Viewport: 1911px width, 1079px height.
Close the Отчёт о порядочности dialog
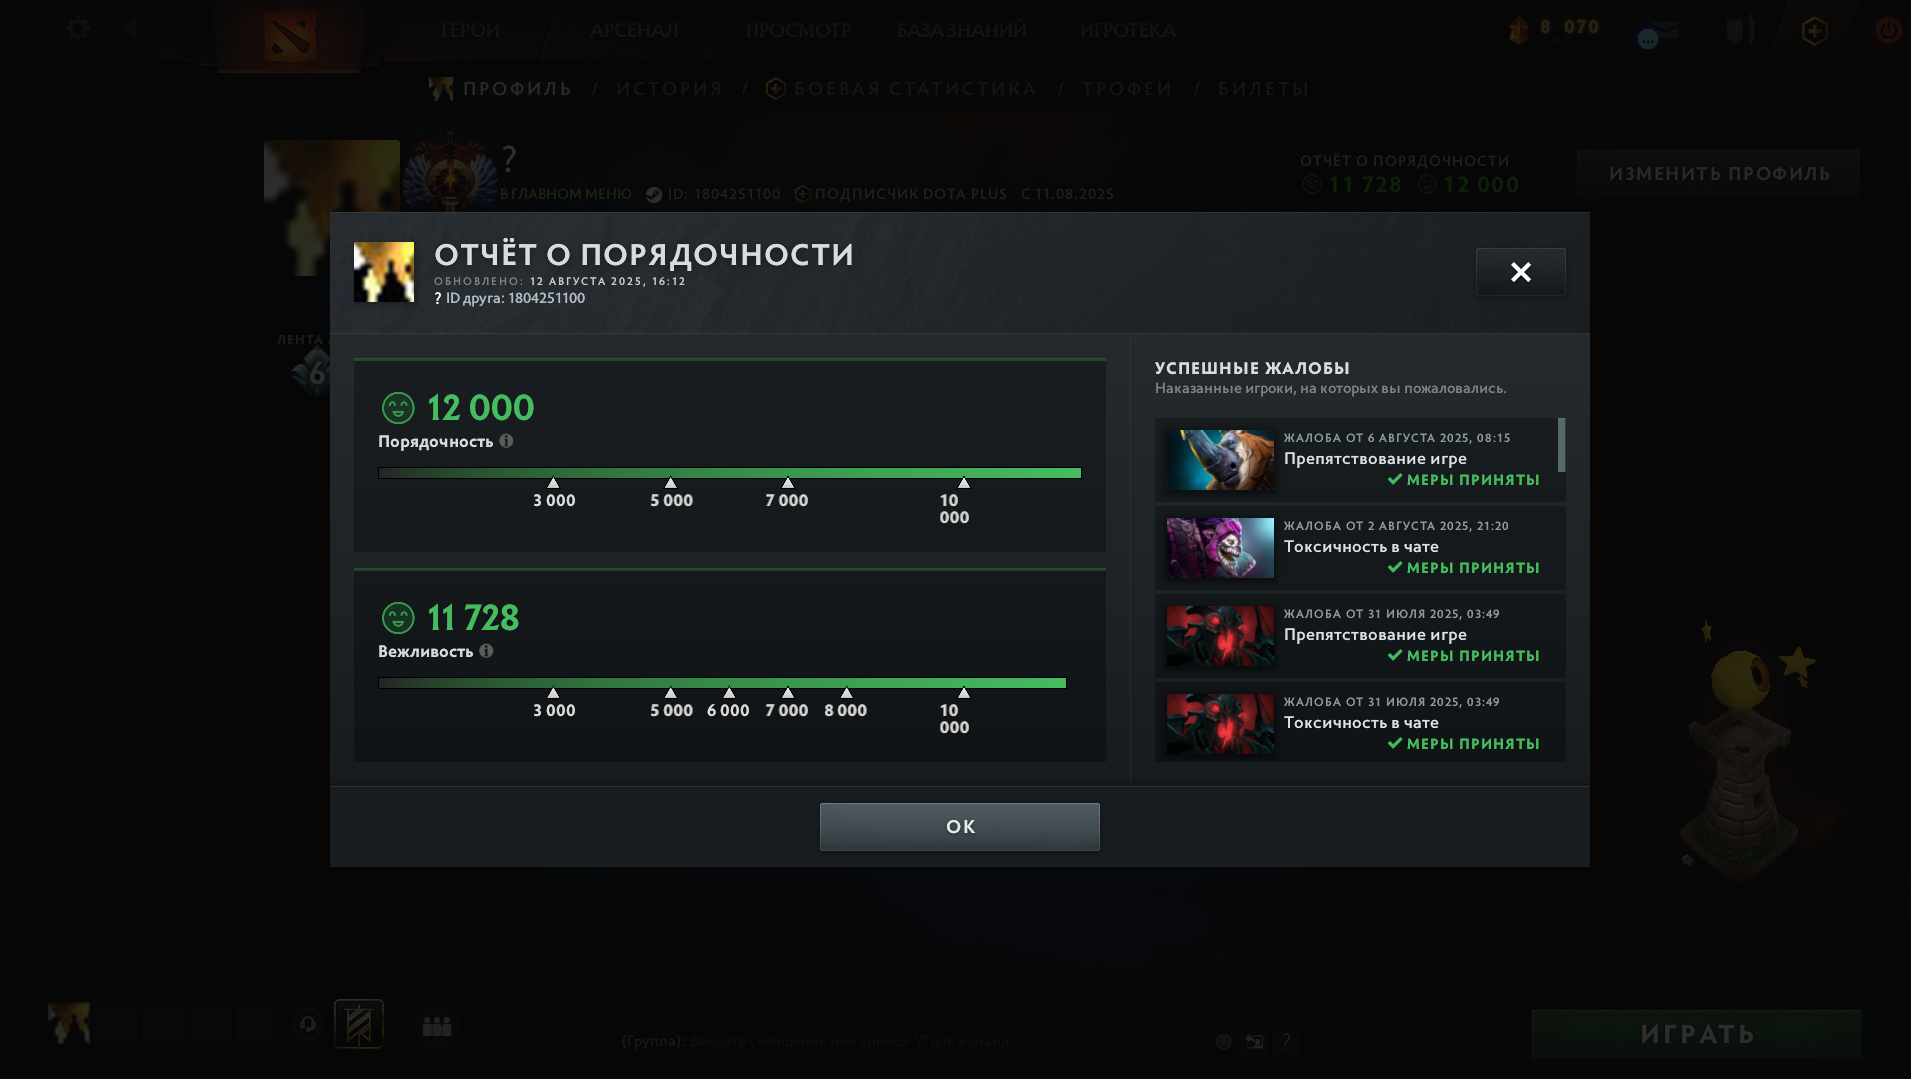[1521, 272]
